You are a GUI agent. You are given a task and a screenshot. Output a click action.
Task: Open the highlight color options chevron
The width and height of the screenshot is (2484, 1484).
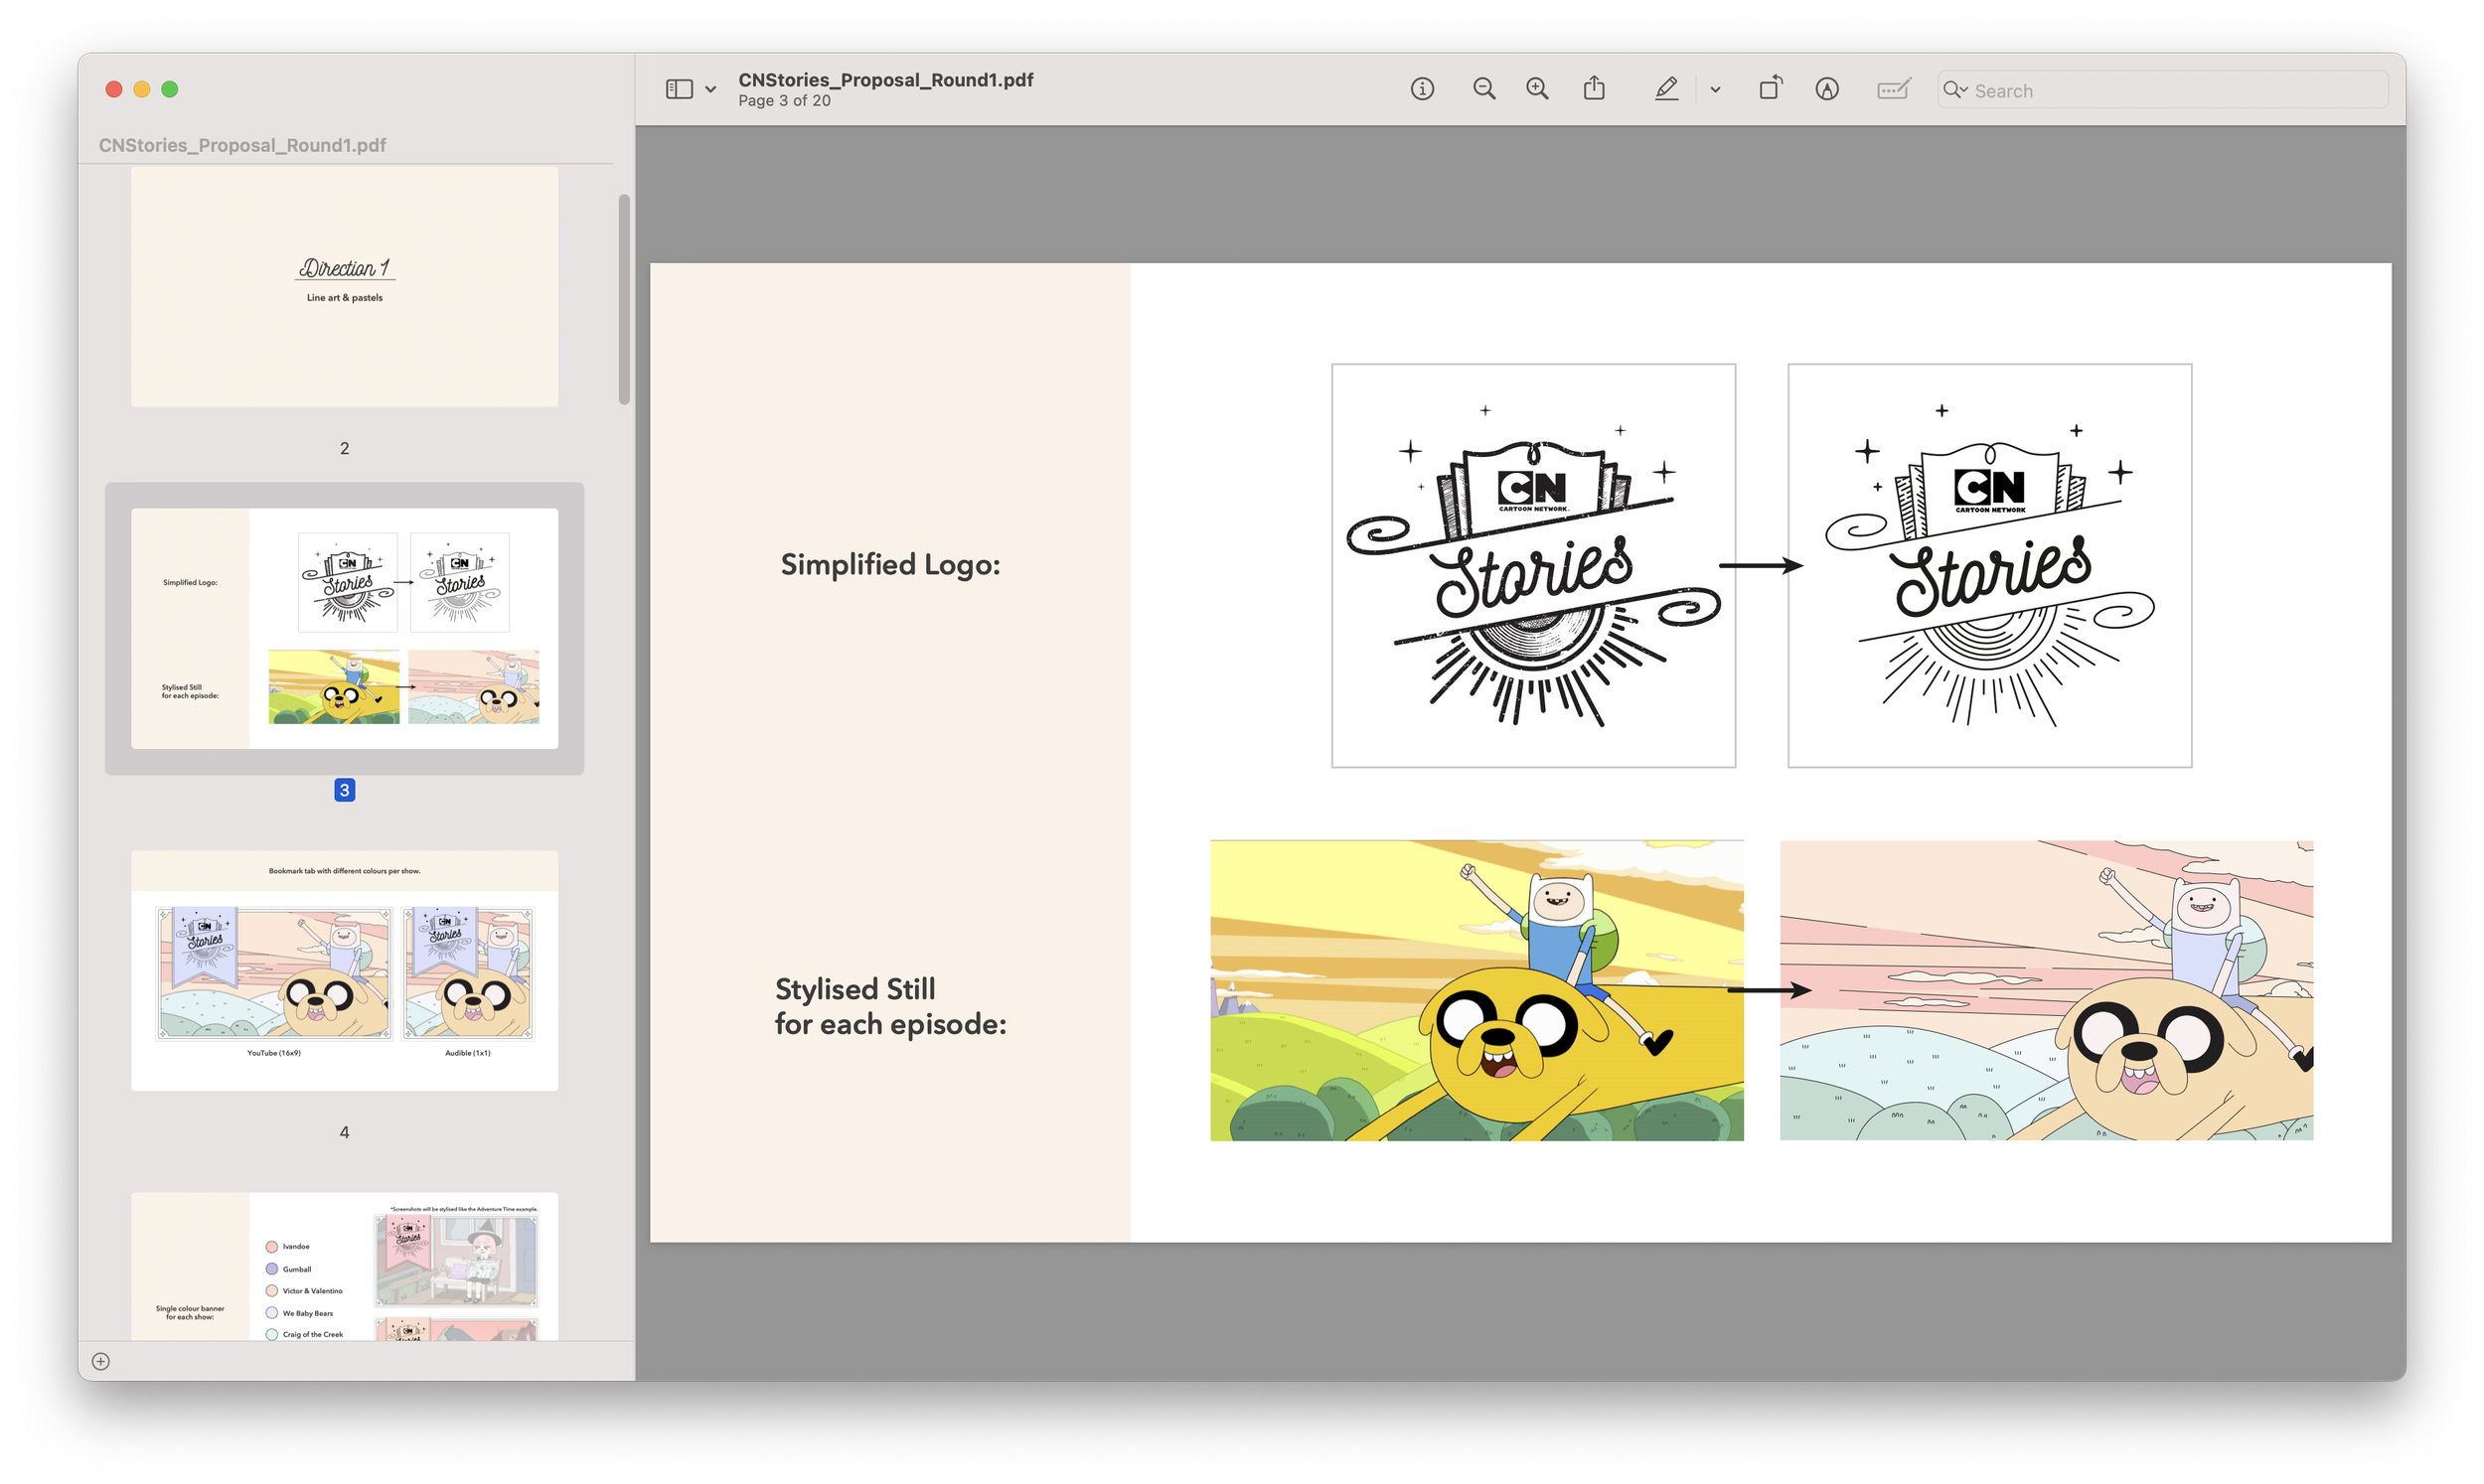pyautogui.click(x=1715, y=90)
